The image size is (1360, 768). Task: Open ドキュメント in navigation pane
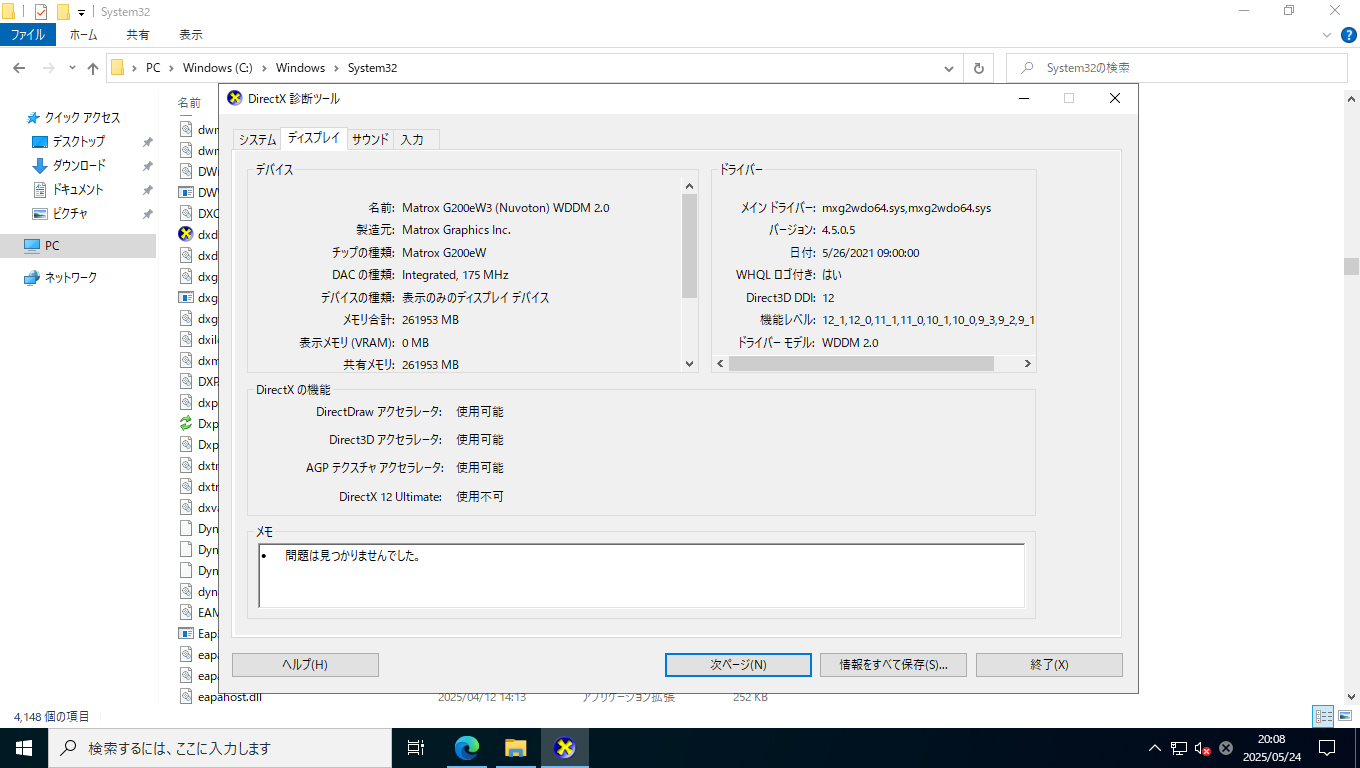coord(77,189)
